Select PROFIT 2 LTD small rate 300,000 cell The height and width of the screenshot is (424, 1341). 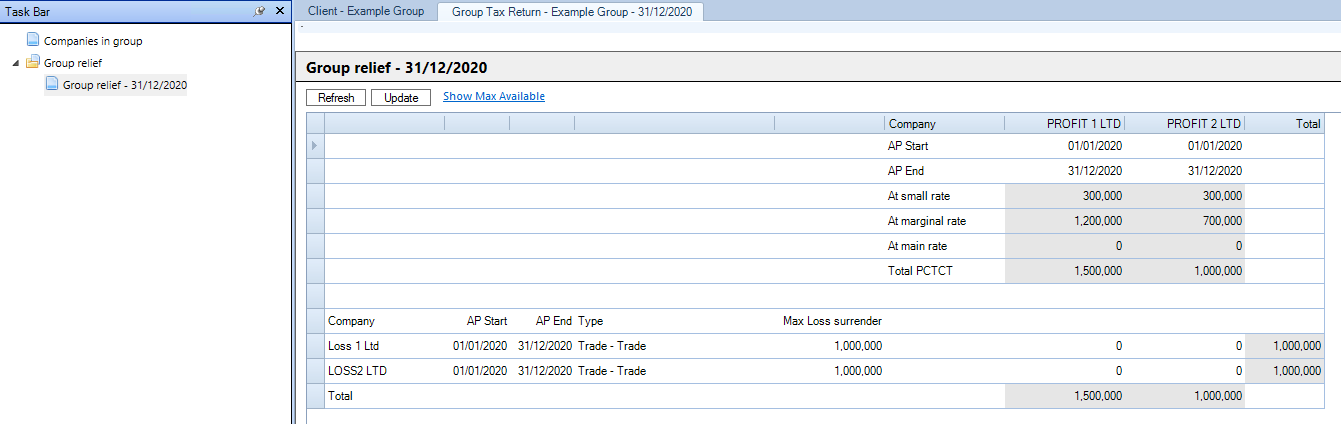1185,196
